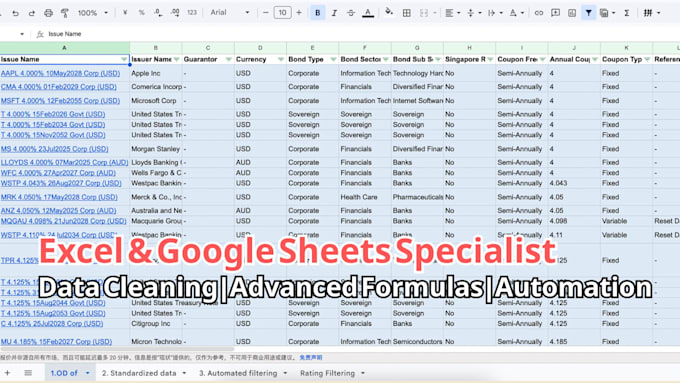Open the AAPL 4.000% 10May2028 Corp link

click(x=60, y=73)
